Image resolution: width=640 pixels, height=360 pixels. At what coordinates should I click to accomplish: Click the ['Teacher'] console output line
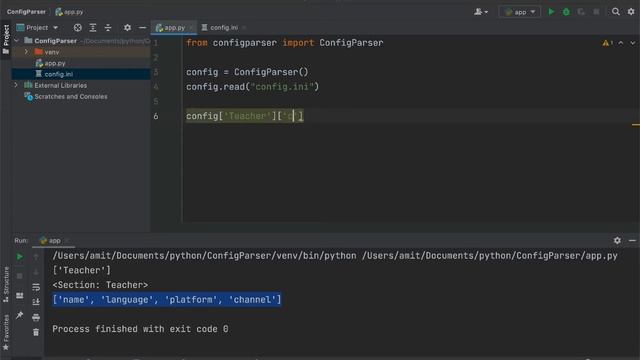82,270
